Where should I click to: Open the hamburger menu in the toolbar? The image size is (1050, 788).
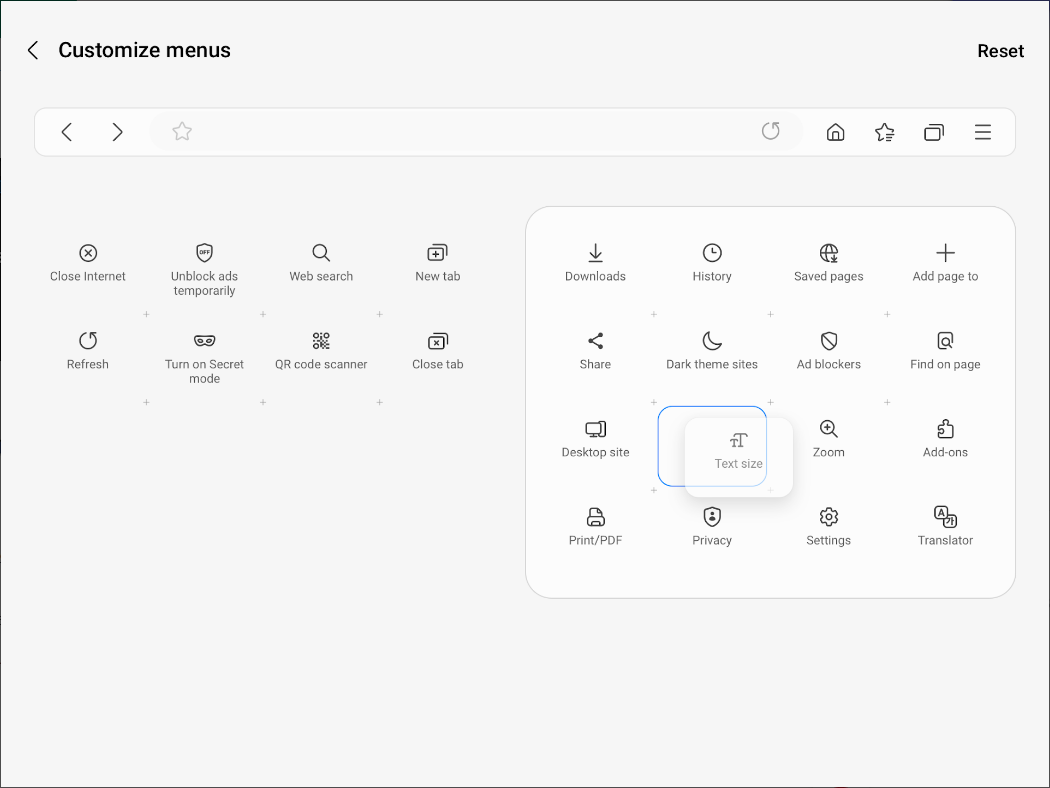(982, 131)
